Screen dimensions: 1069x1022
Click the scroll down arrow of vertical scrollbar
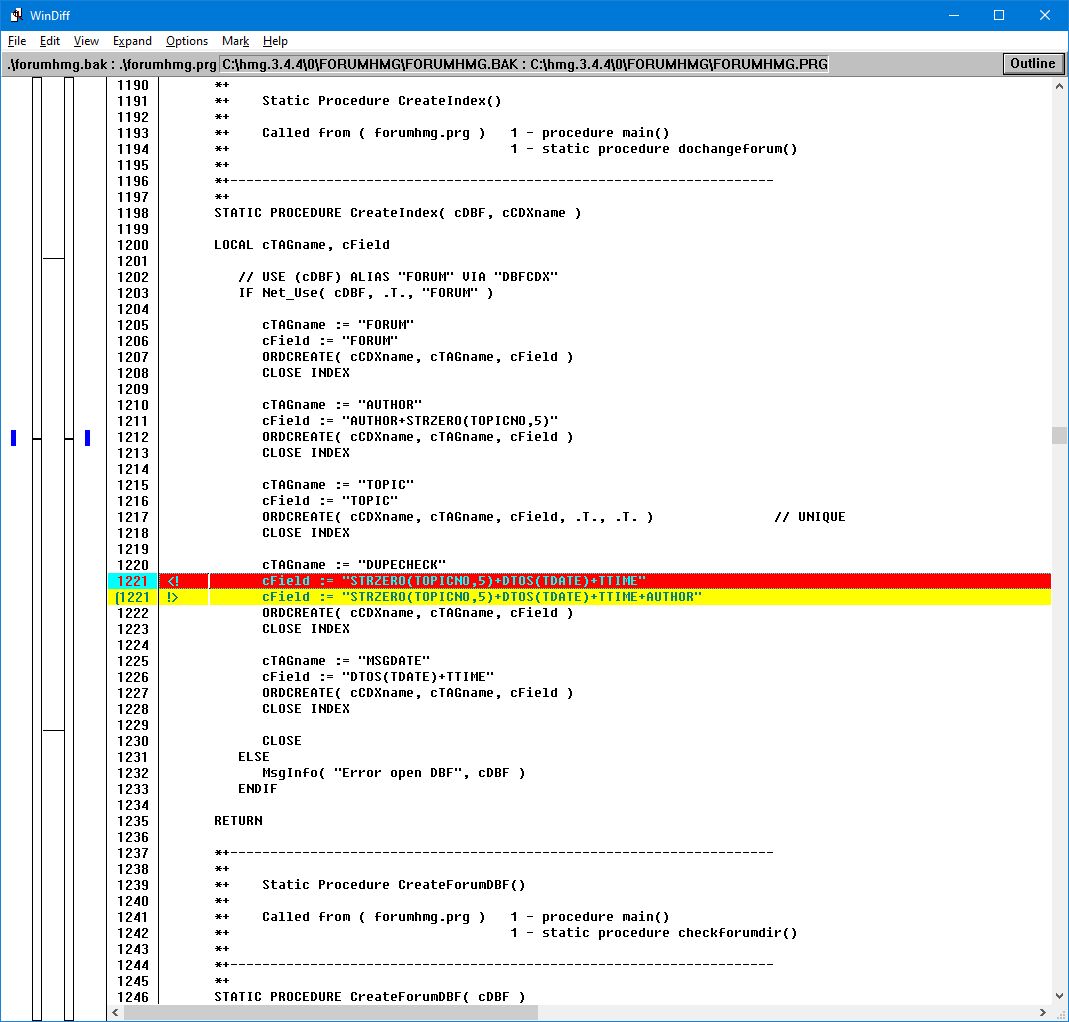tap(1059, 995)
